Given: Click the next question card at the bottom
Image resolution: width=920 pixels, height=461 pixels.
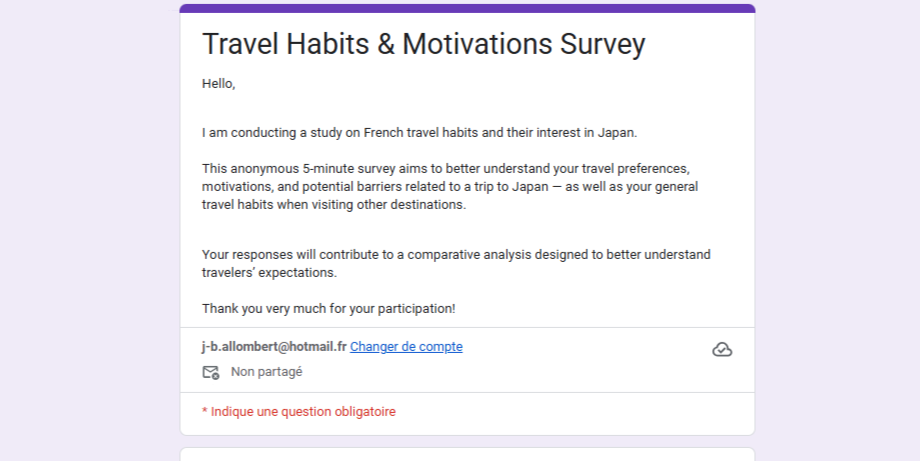Looking at the screenshot, I should coord(467,455).
